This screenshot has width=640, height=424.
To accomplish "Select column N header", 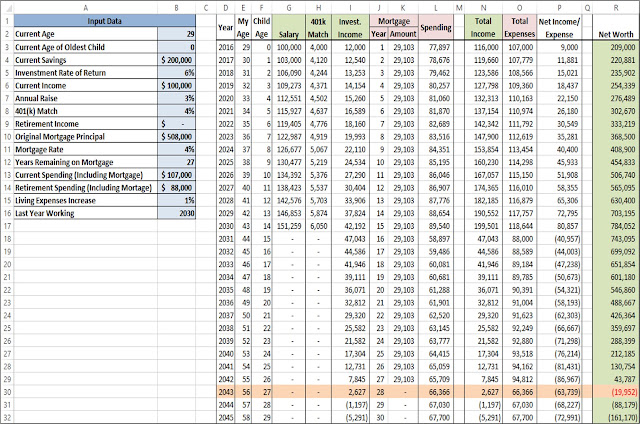I will tap(484, 7).
